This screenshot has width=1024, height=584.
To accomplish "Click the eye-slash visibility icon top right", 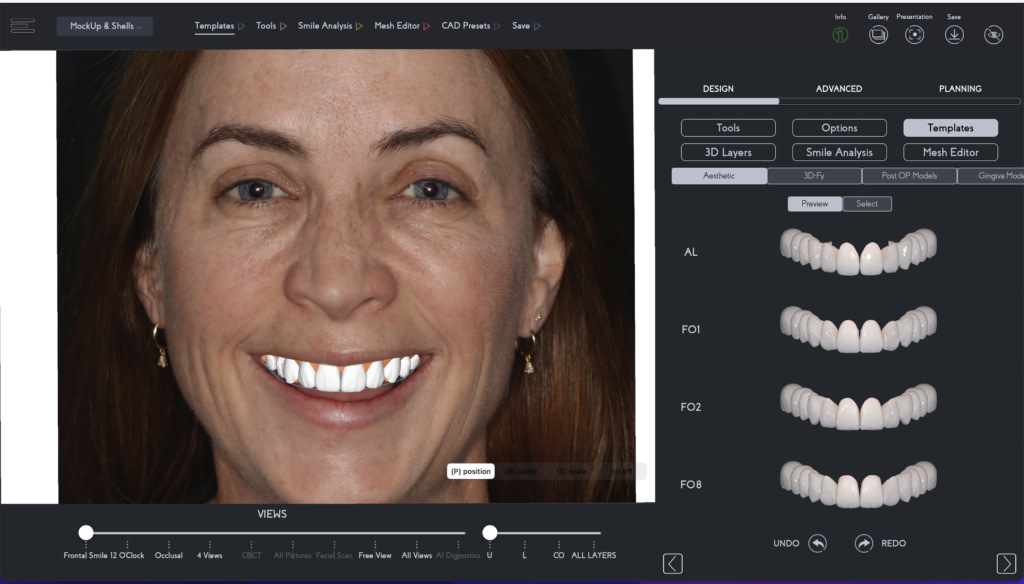I will pyautogui.click(x=992, y=33).
